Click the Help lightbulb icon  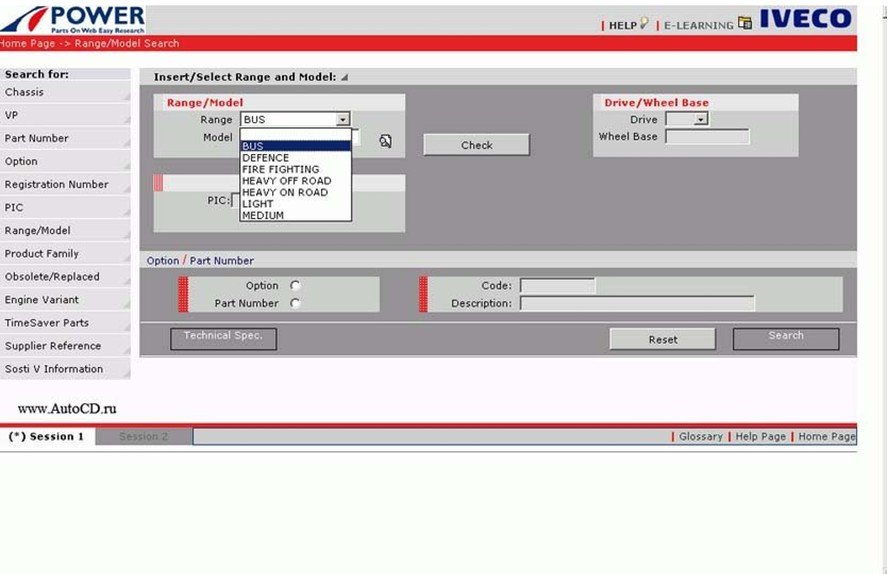(644, 24)
